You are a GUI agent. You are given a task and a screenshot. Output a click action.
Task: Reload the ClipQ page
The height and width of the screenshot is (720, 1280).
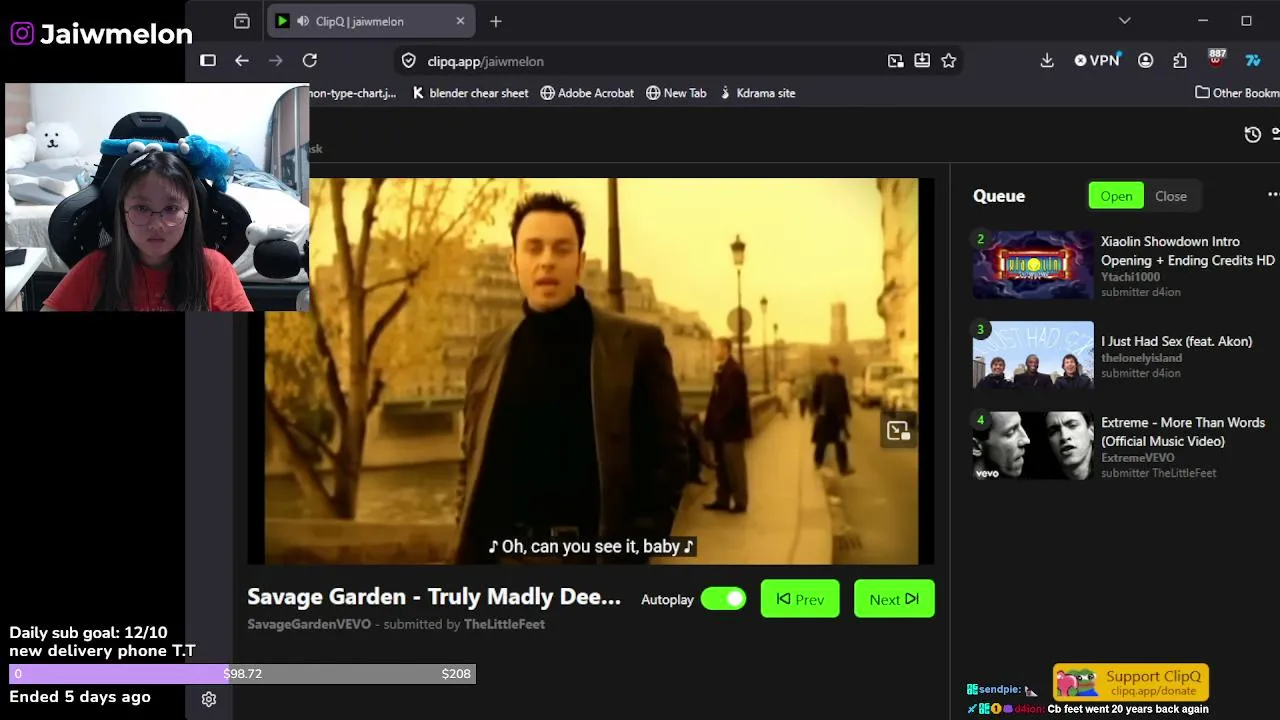[x=310, y=61]
